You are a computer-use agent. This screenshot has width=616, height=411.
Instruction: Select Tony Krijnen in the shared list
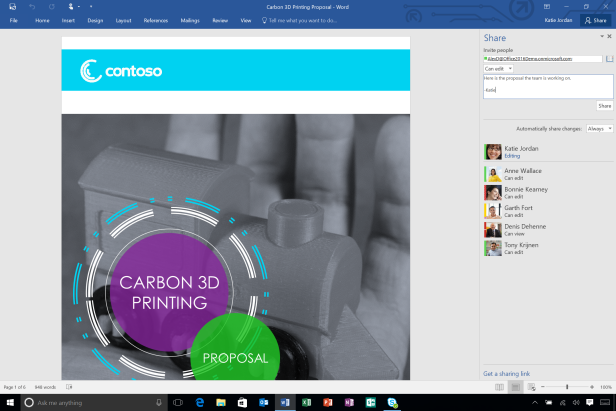click(548, 248)
